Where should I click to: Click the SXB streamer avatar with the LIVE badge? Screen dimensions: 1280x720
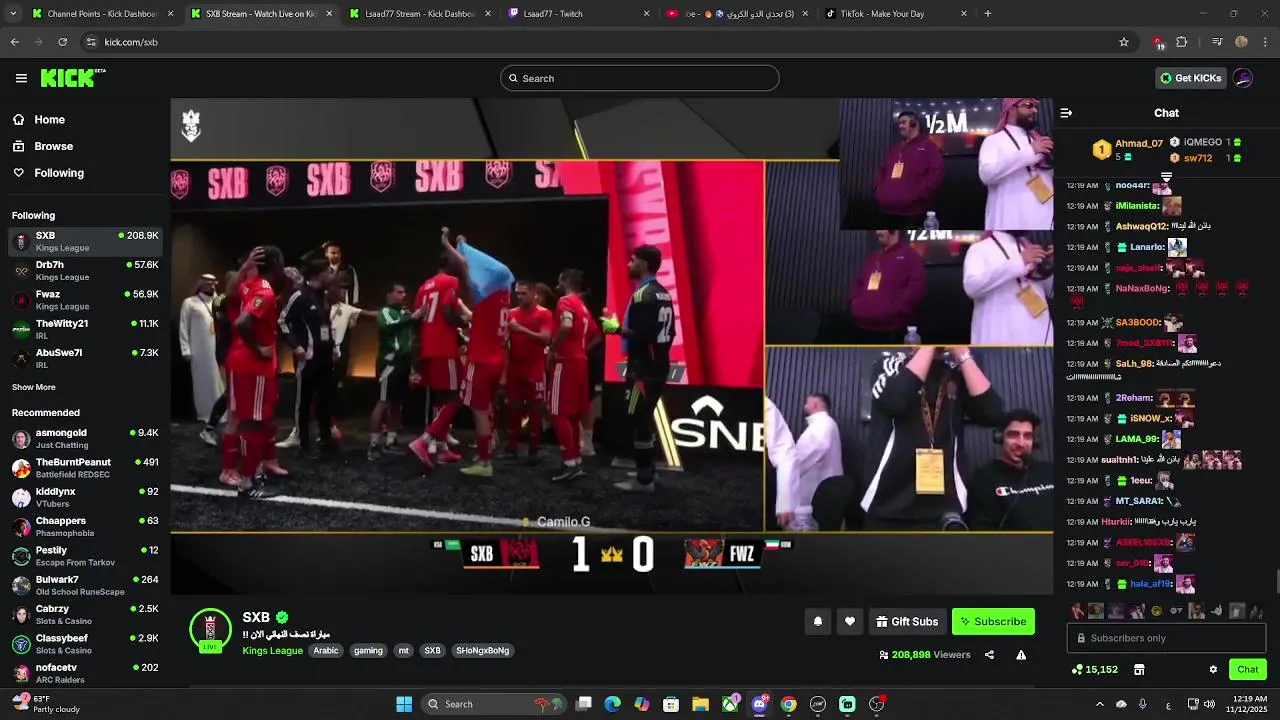coord(210,630)
